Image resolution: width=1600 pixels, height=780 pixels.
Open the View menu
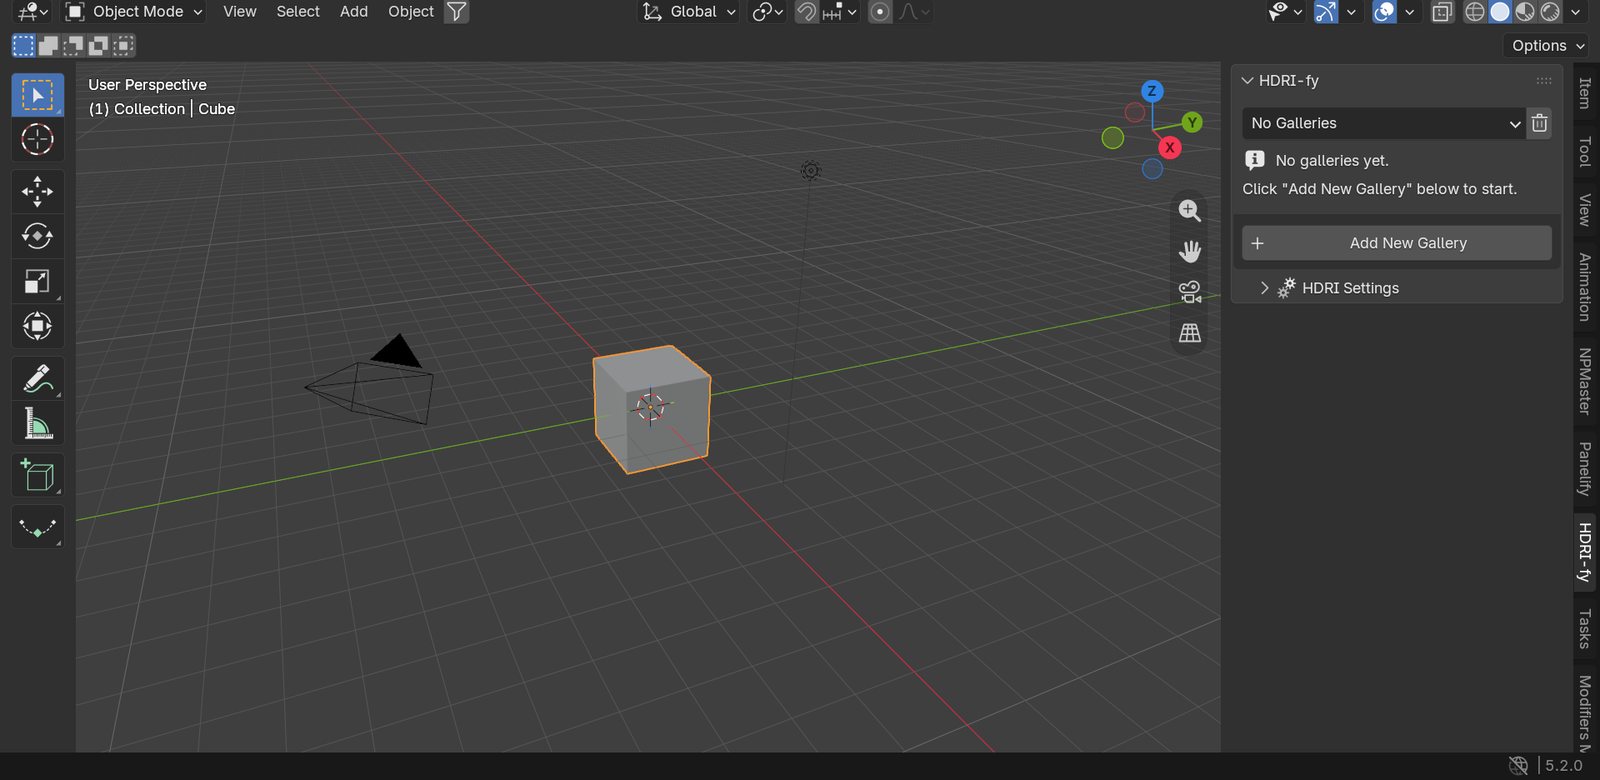click(240, 12)
